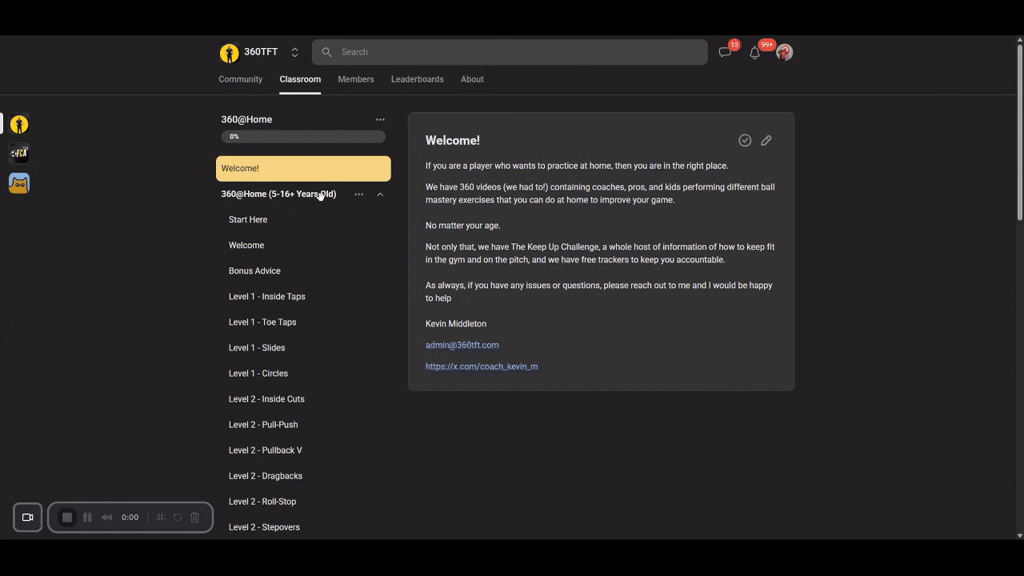Screen dimensions: 1024x576
Task: Collapse the 360@Home (5-16+ Years Old) section
Action: coord(380,194)
